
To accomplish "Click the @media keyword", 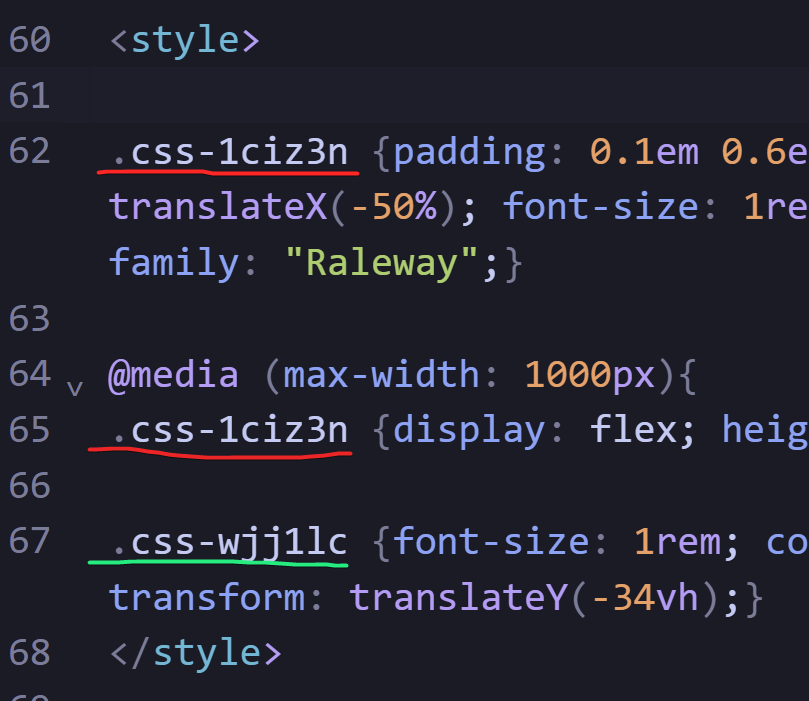I will [173, 375].
